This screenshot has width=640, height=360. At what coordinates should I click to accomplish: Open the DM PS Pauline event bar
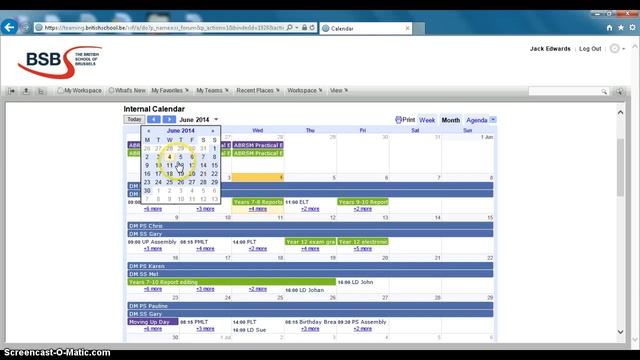(310, 306)
